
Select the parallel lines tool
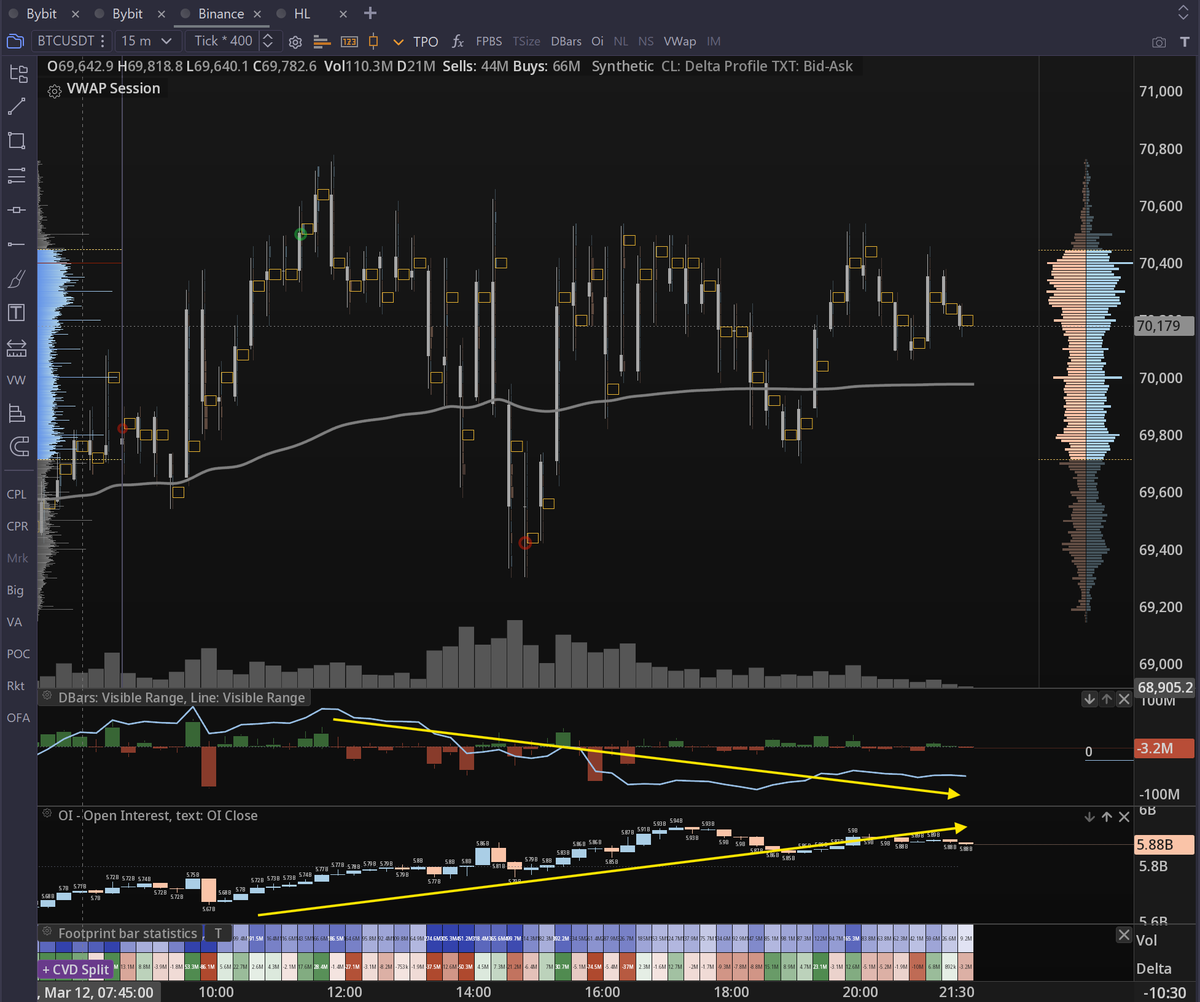[x=17, y=175]
